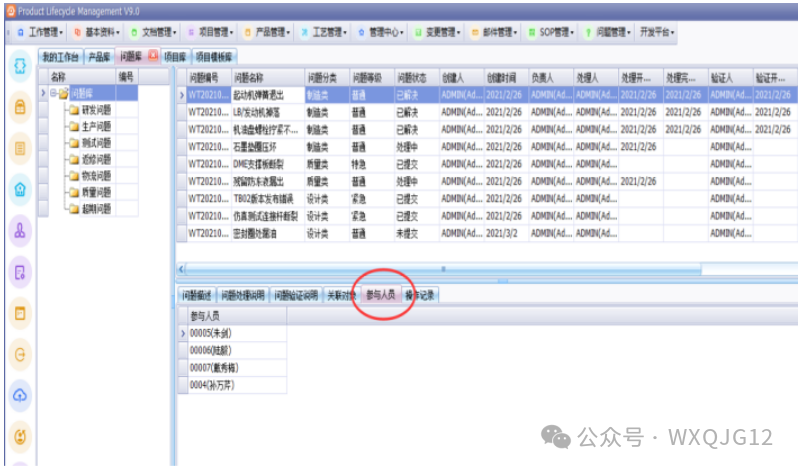This screenshot has height=469, width=798.
Task: Open the 变更管理 menu dropdown
Action: (x=437, y=32)
